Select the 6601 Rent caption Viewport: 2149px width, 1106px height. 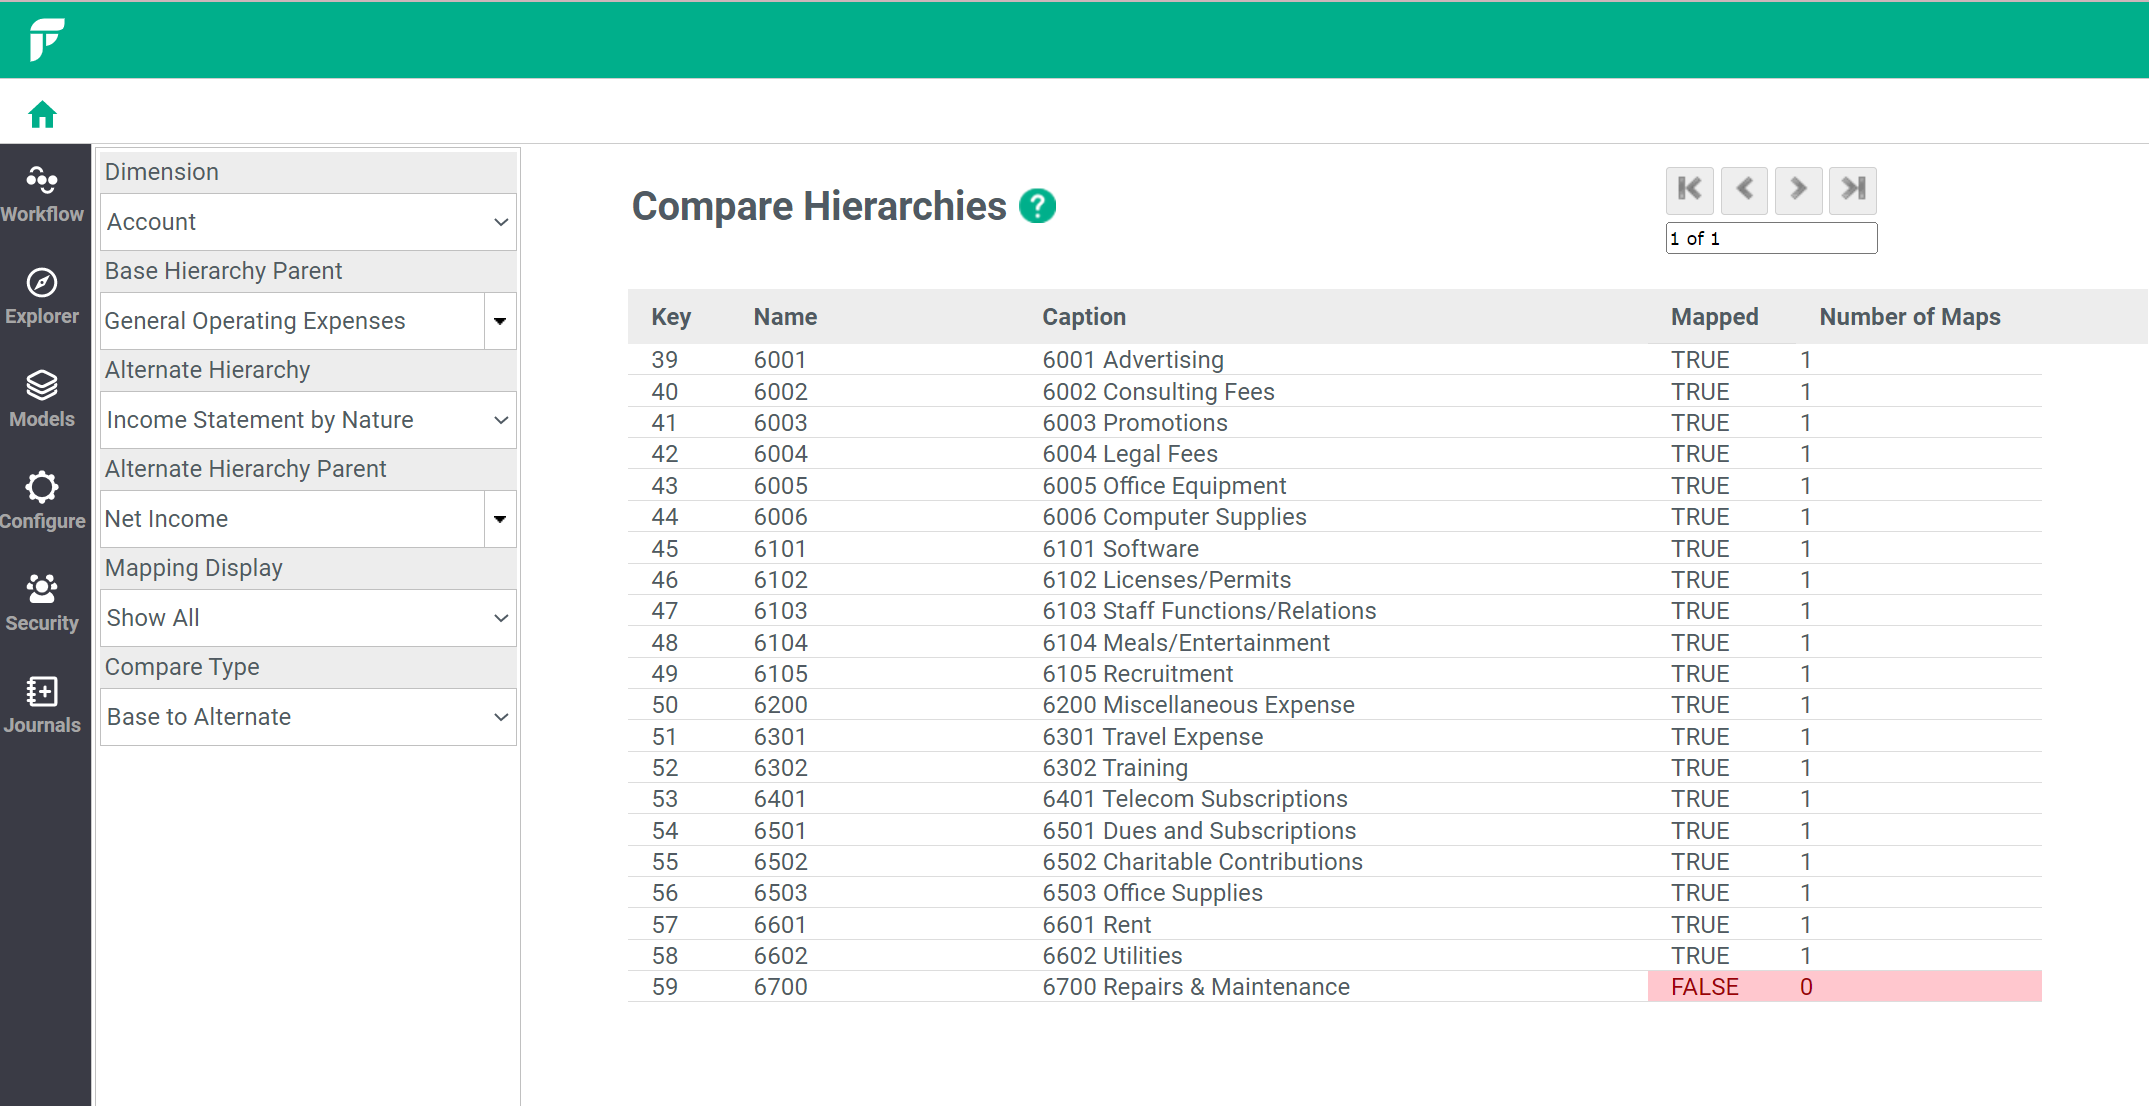point(1096,925)
